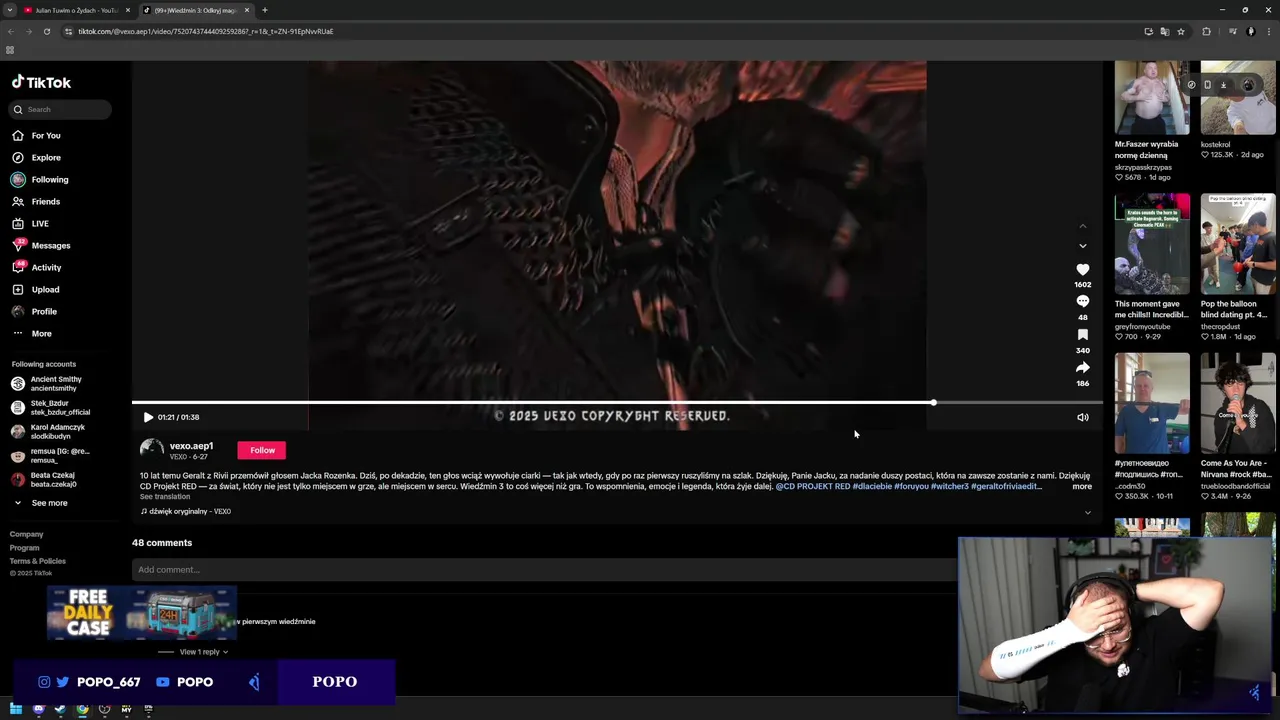Open your Profile page
1280x720 pixels.
(35, 311)
